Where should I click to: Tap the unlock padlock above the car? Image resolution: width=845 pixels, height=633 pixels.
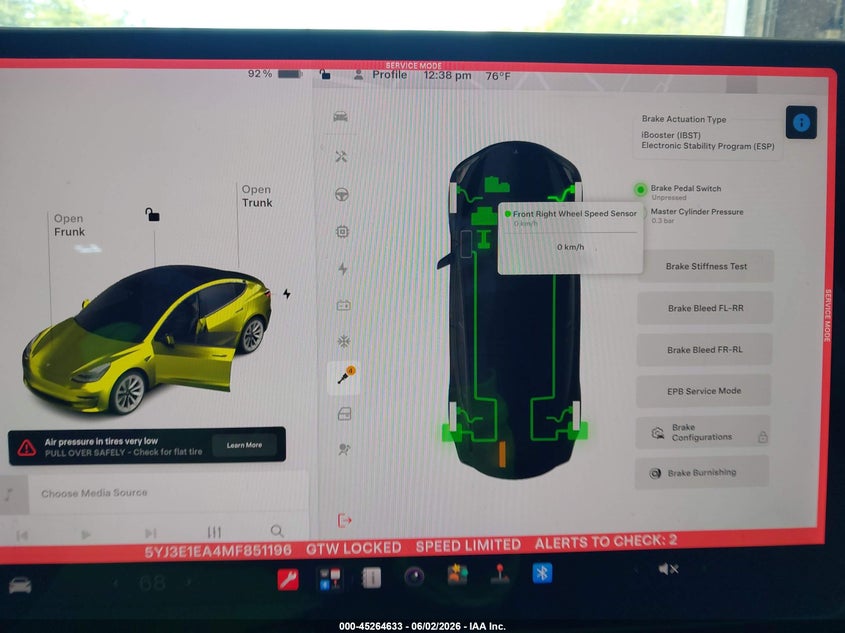tap(152, 214)
